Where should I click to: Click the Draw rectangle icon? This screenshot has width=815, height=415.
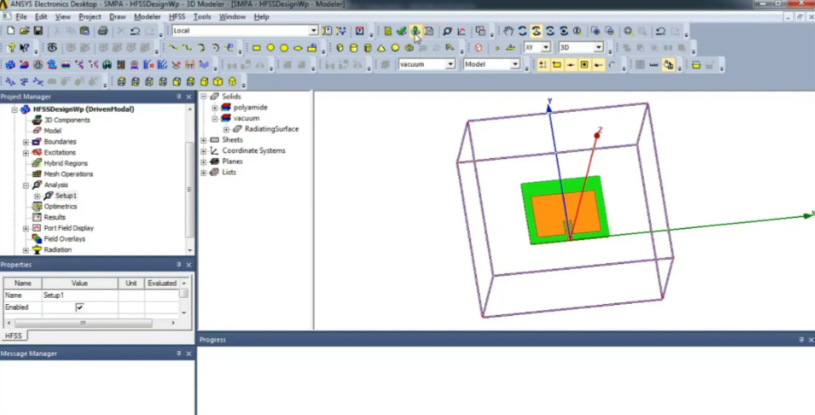point(257,47)
